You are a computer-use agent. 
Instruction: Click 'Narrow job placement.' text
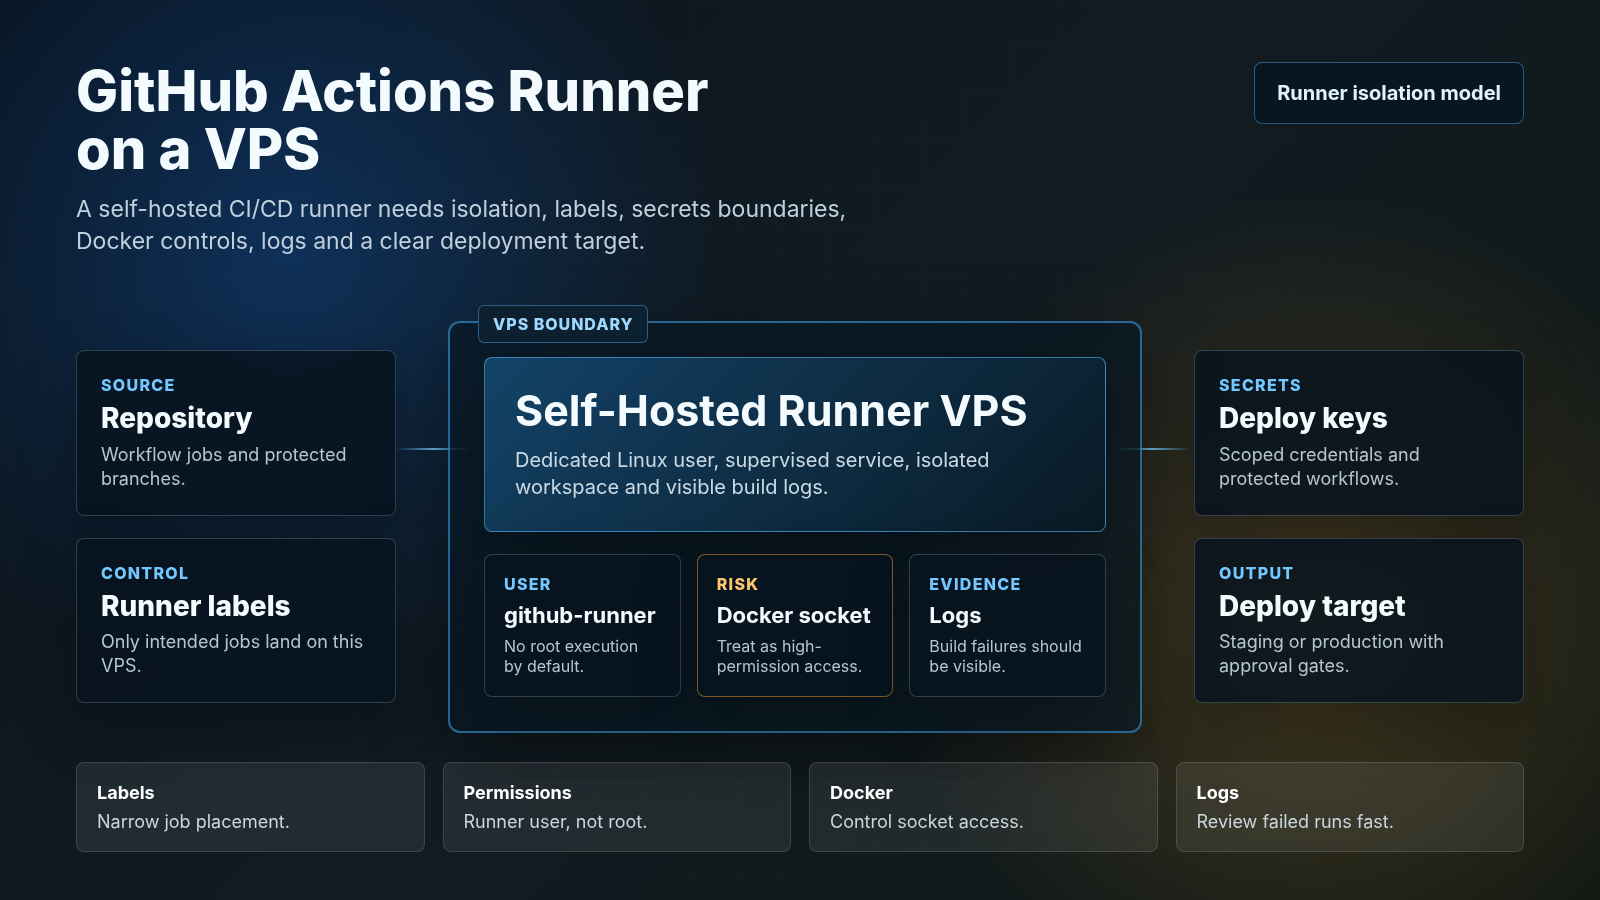(x=193, y=821)
